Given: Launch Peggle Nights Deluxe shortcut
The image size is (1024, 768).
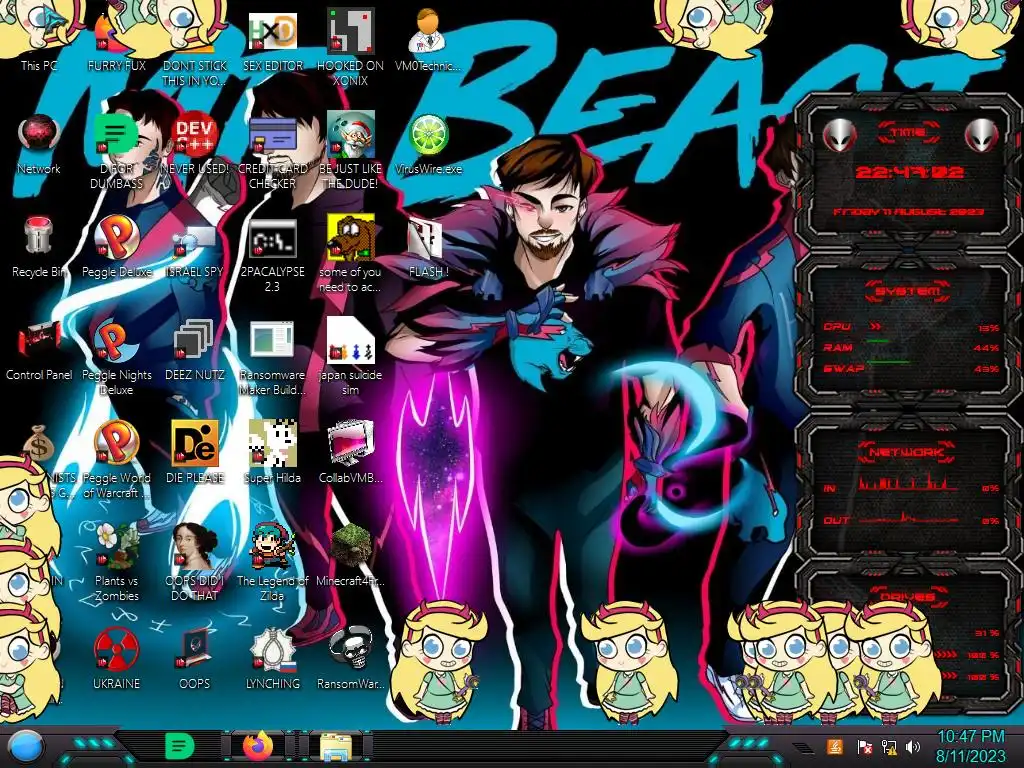Looking at the screenshot, I should tap(116, 357).
